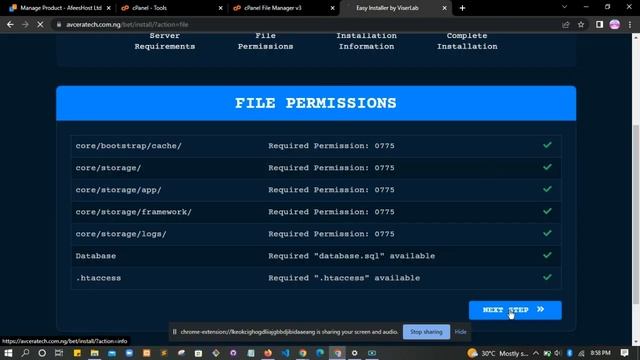Open Microsoft Edge from the taskbar

320,353
